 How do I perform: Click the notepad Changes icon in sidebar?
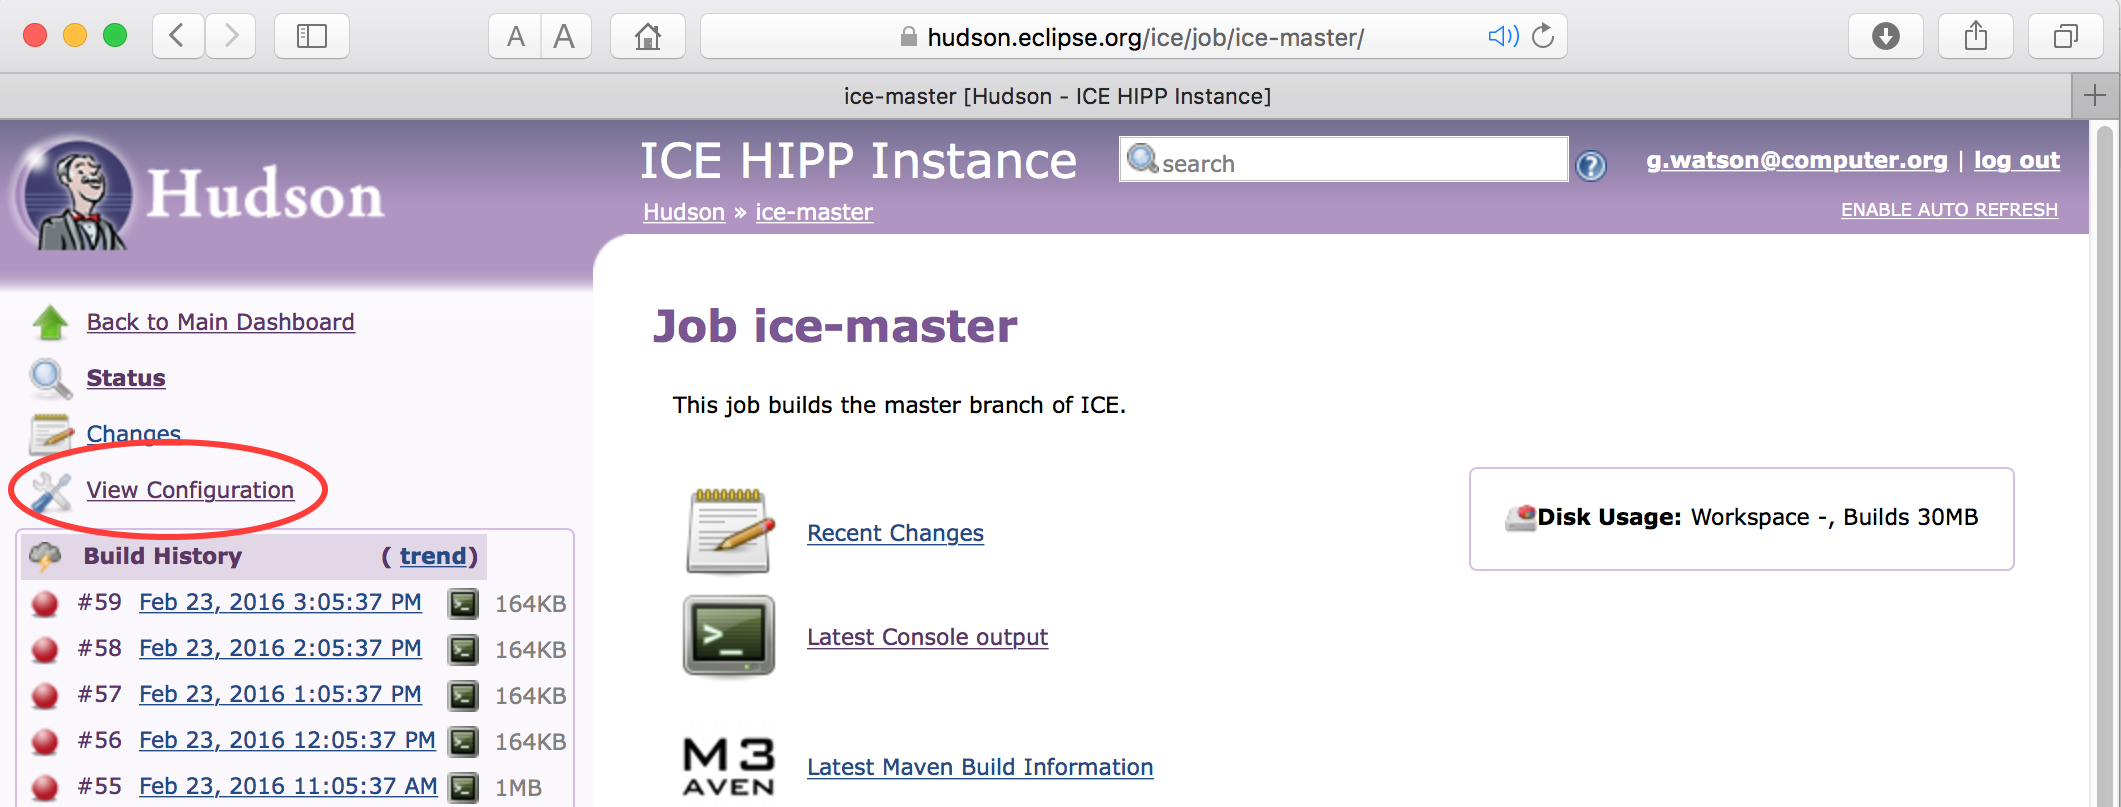[x=51, y=434]
